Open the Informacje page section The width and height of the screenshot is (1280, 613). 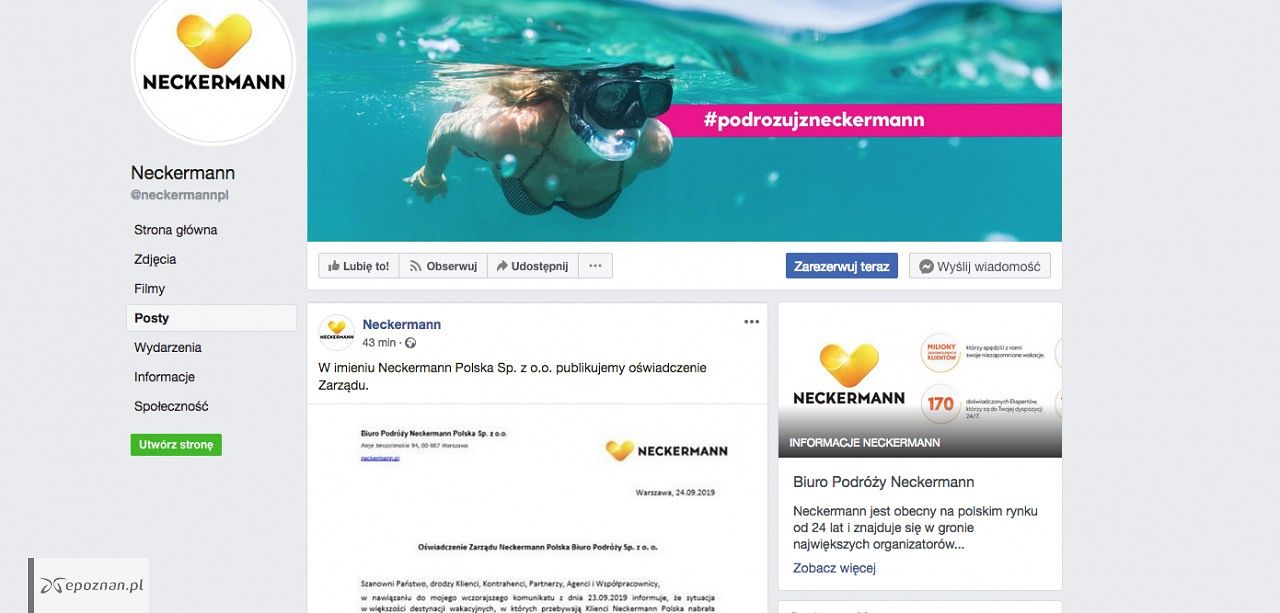click(164, 377)
